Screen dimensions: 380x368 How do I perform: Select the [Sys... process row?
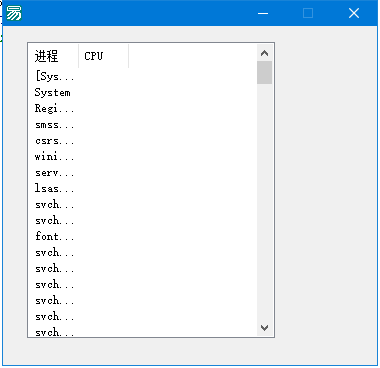point(54,76)
